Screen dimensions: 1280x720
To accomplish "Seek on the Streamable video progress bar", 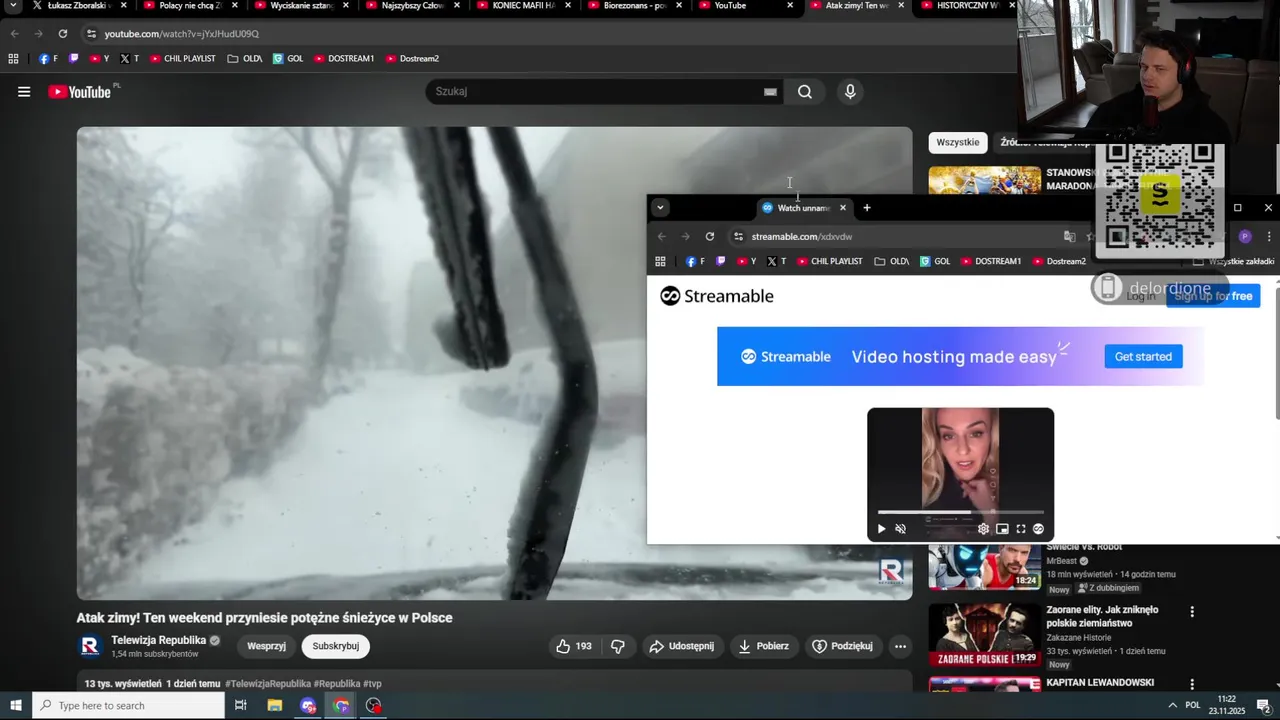I will click(960, 513).
